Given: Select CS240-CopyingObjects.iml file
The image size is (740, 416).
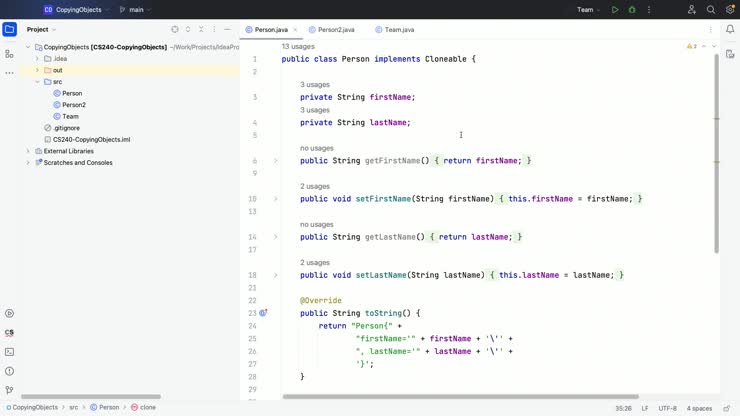Looking at the screenshot, I should 87,139.
